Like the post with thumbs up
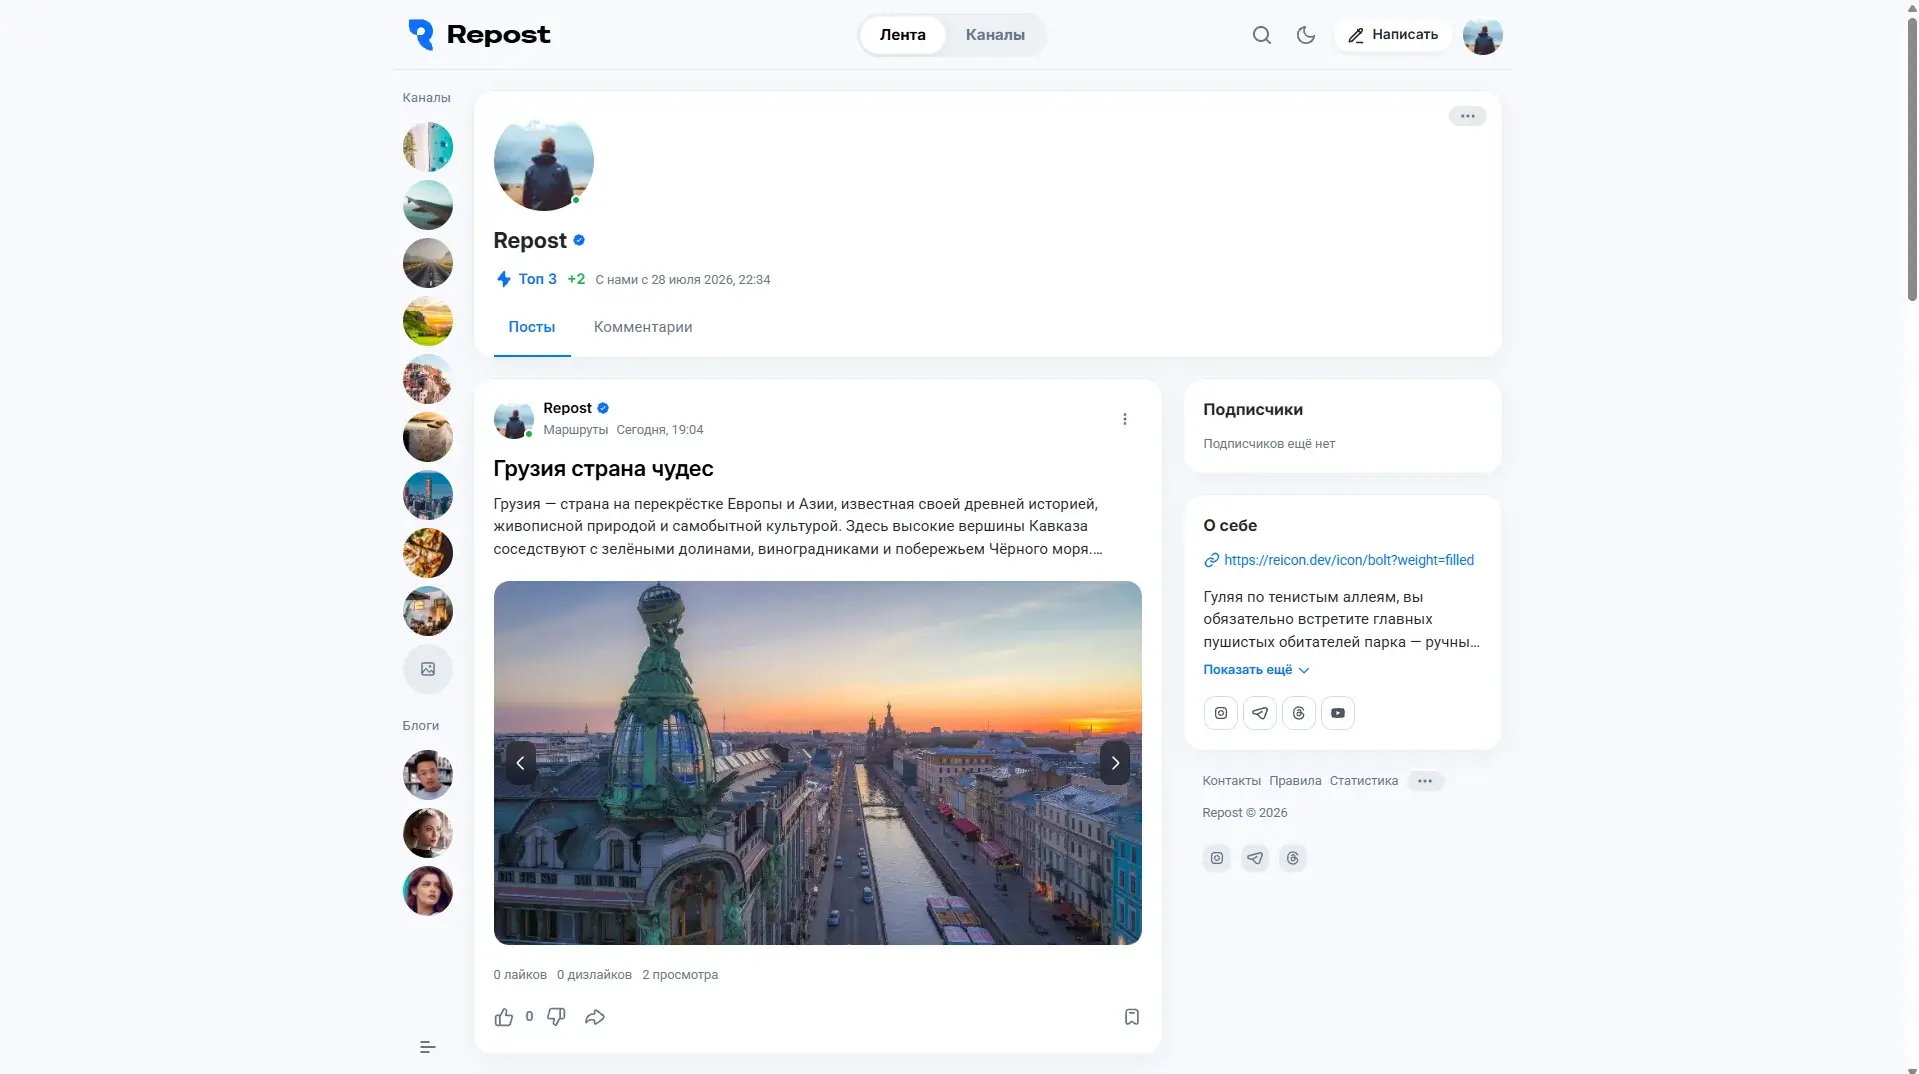1919x1074 pixels. [503, 1017]
